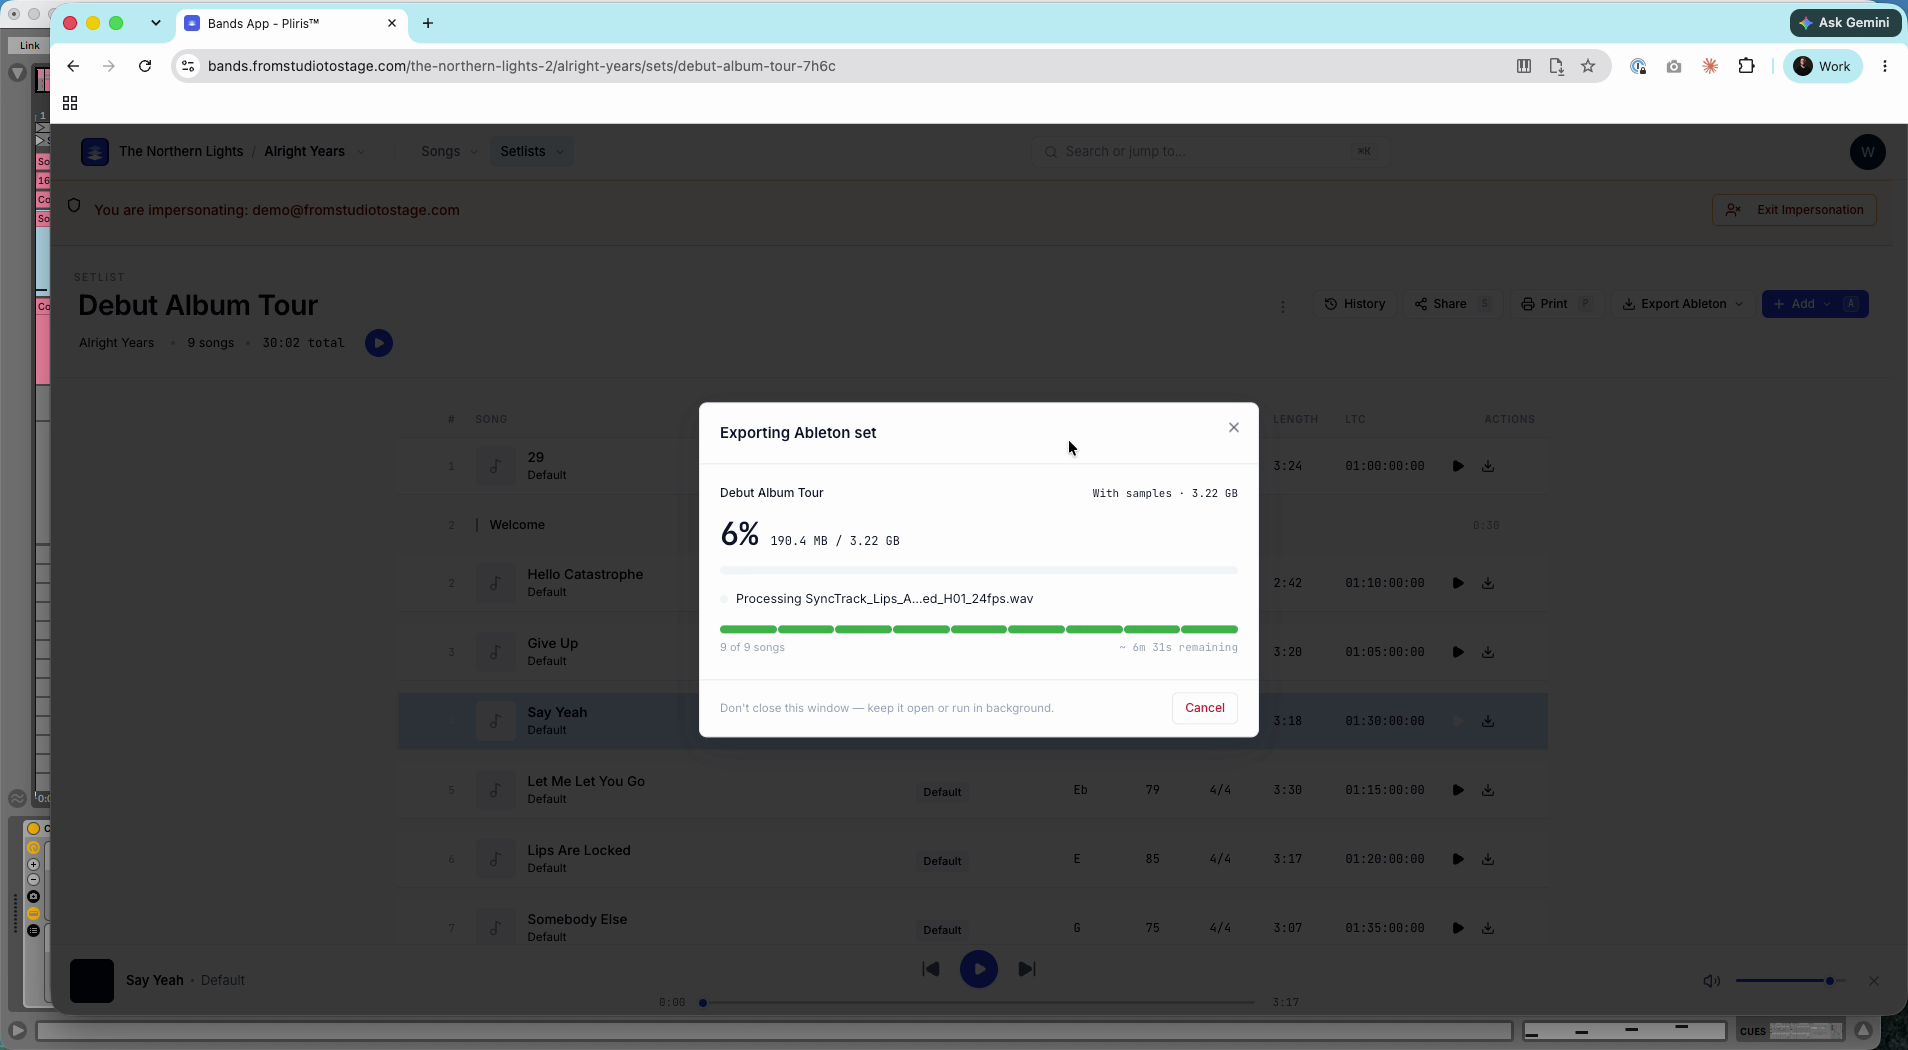
Task: Download Hello Catastrophe
Action: tap(1488, 583)
